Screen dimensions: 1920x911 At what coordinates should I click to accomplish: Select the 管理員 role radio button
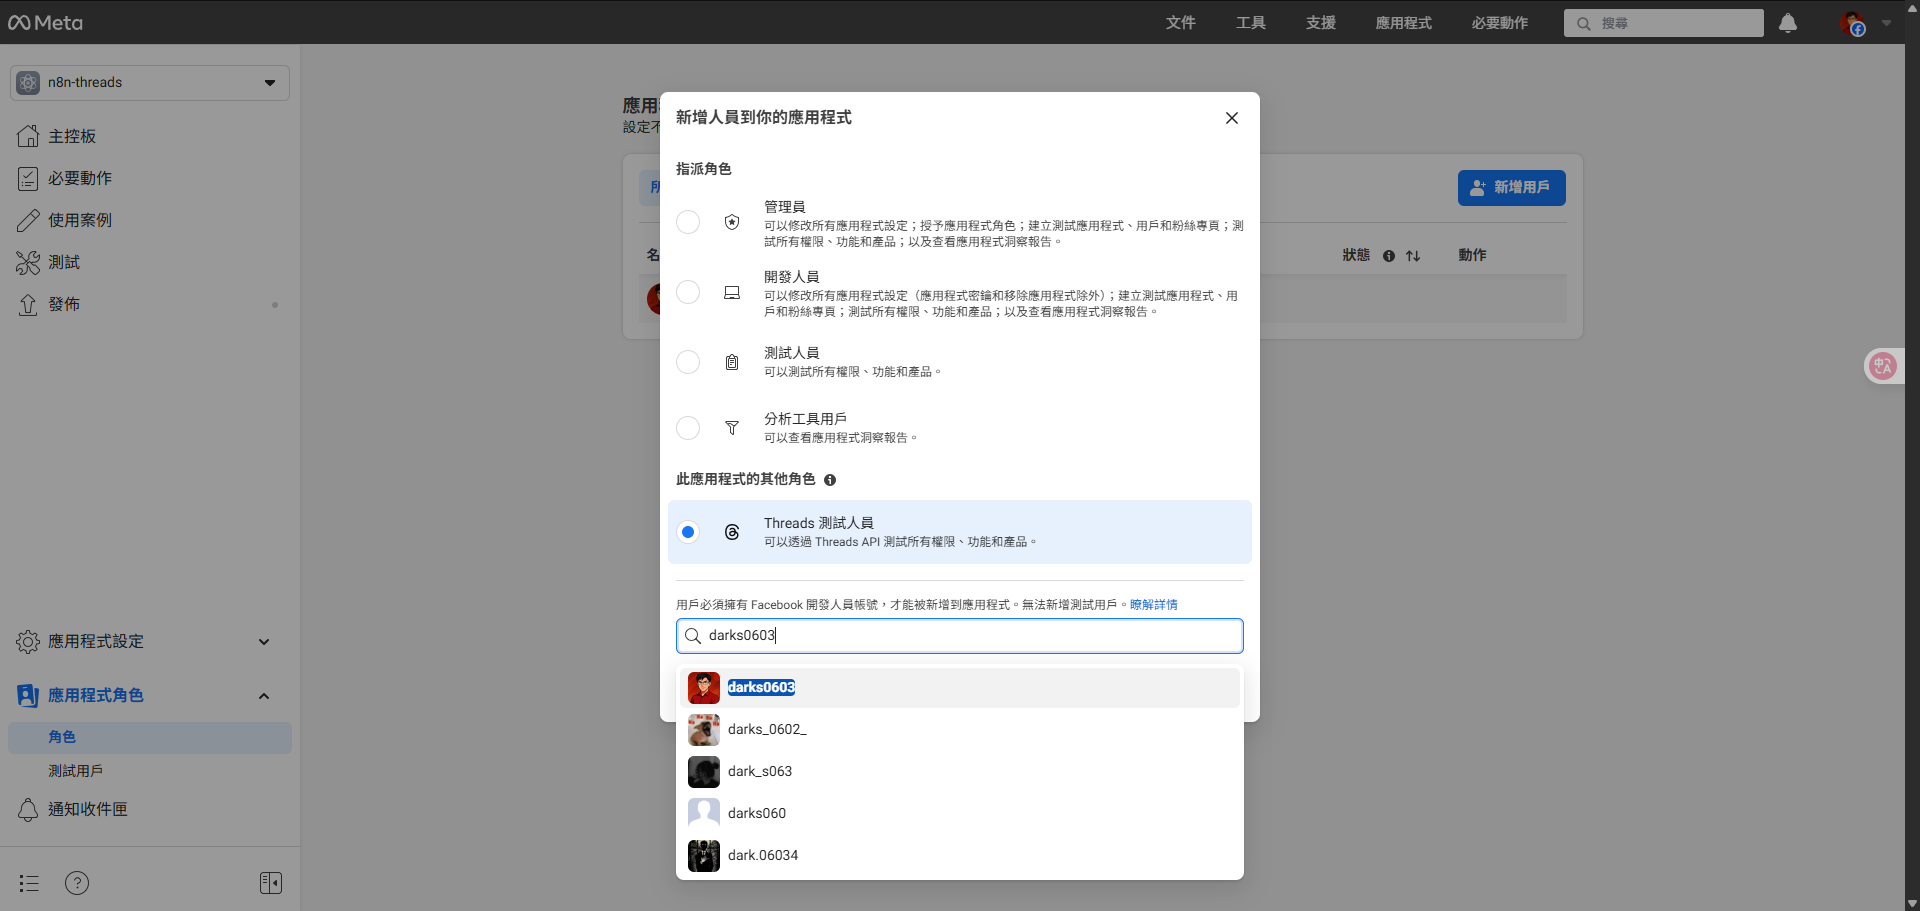(688, 222)
